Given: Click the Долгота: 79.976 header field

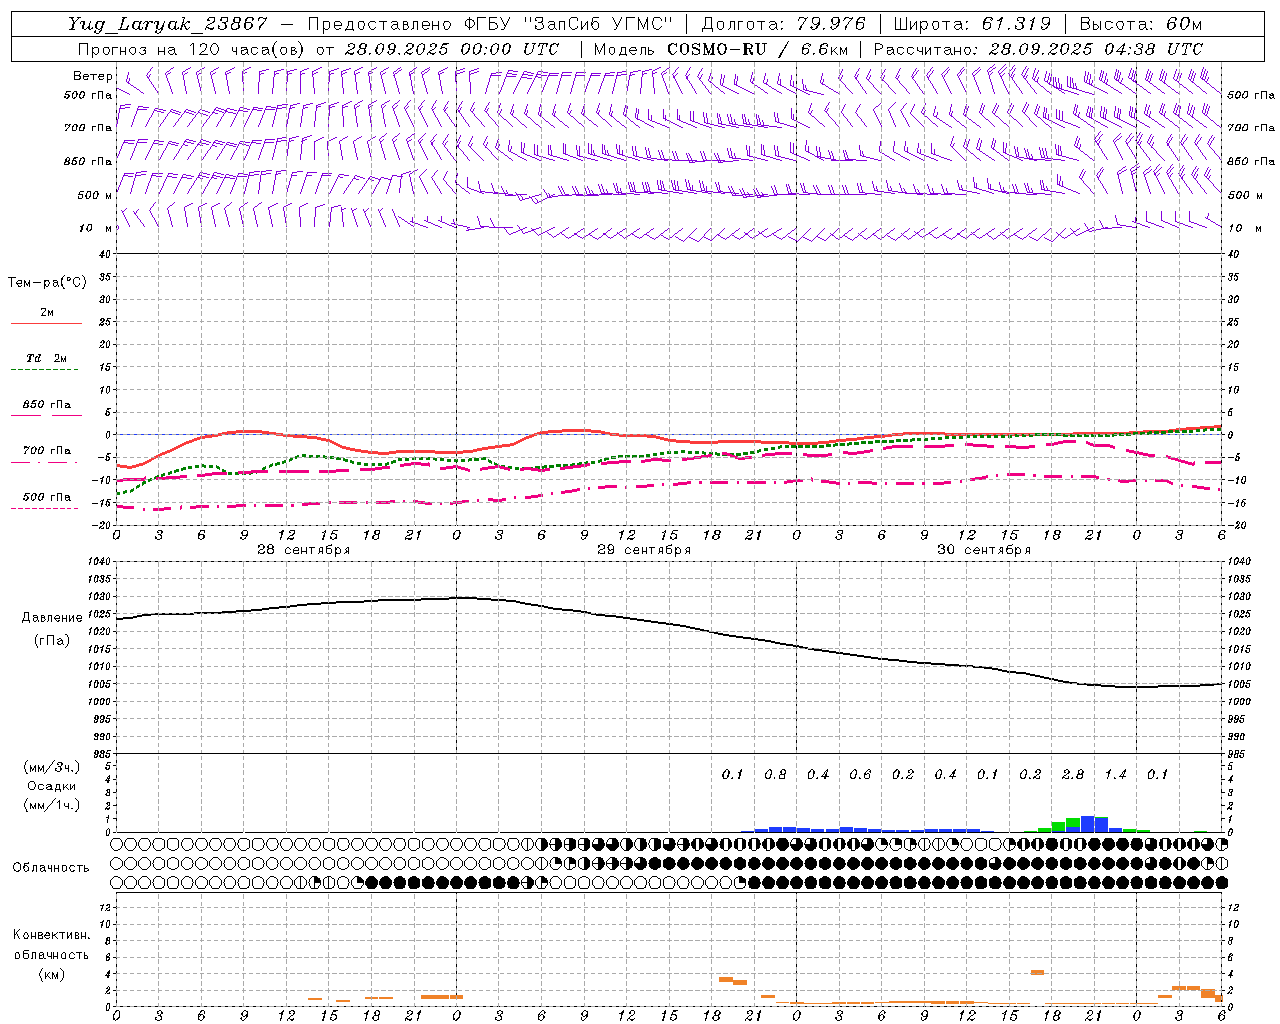Looking at the screenshot, I should (x=783, y=24).
